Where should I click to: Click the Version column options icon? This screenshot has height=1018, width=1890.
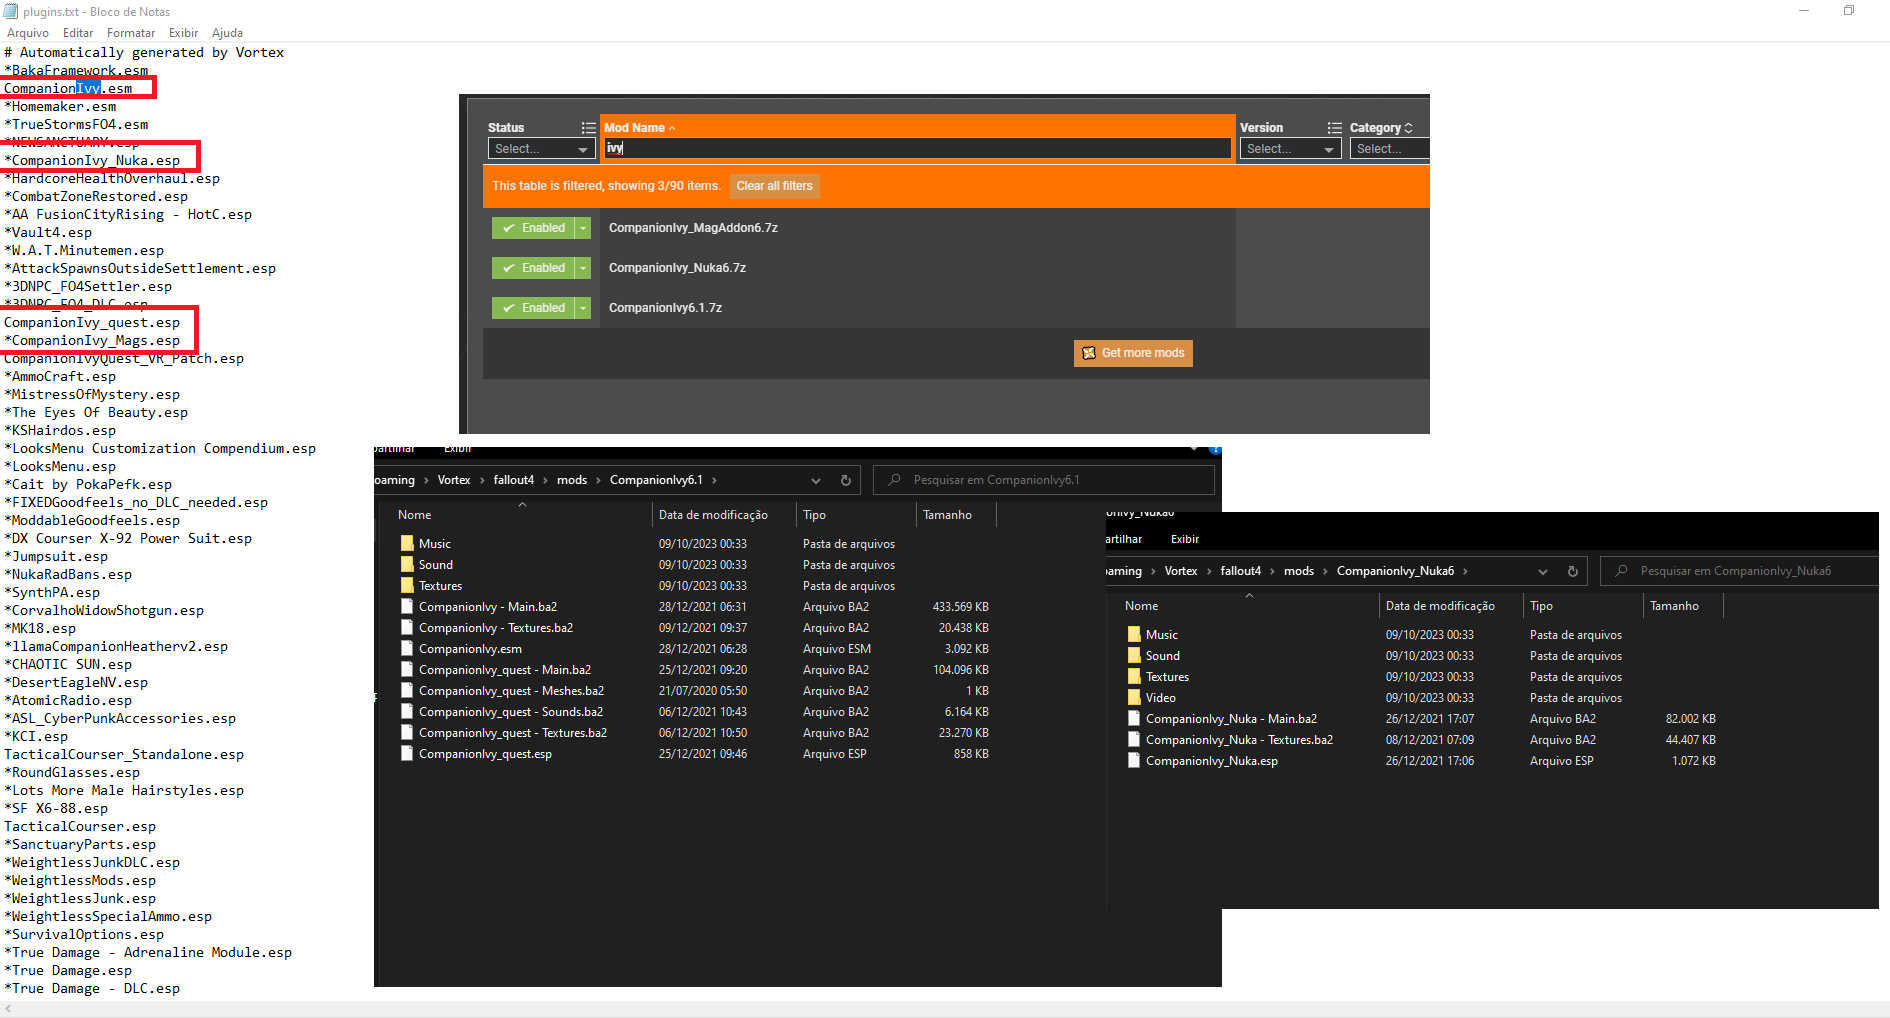(x=1335, y=127)
